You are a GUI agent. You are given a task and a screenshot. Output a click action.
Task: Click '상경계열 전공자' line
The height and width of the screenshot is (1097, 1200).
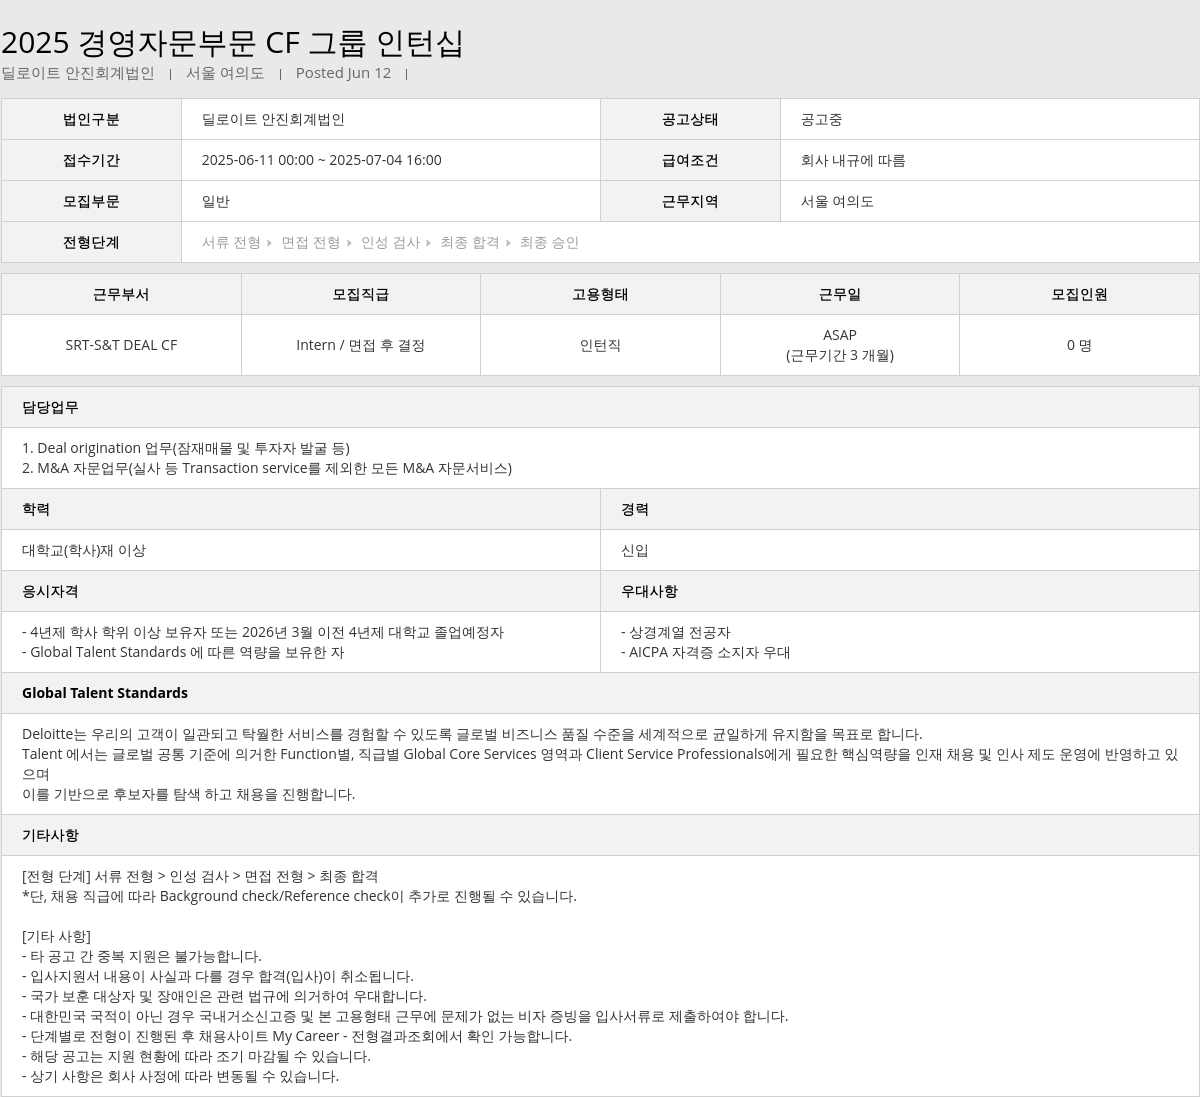point(676,632)
